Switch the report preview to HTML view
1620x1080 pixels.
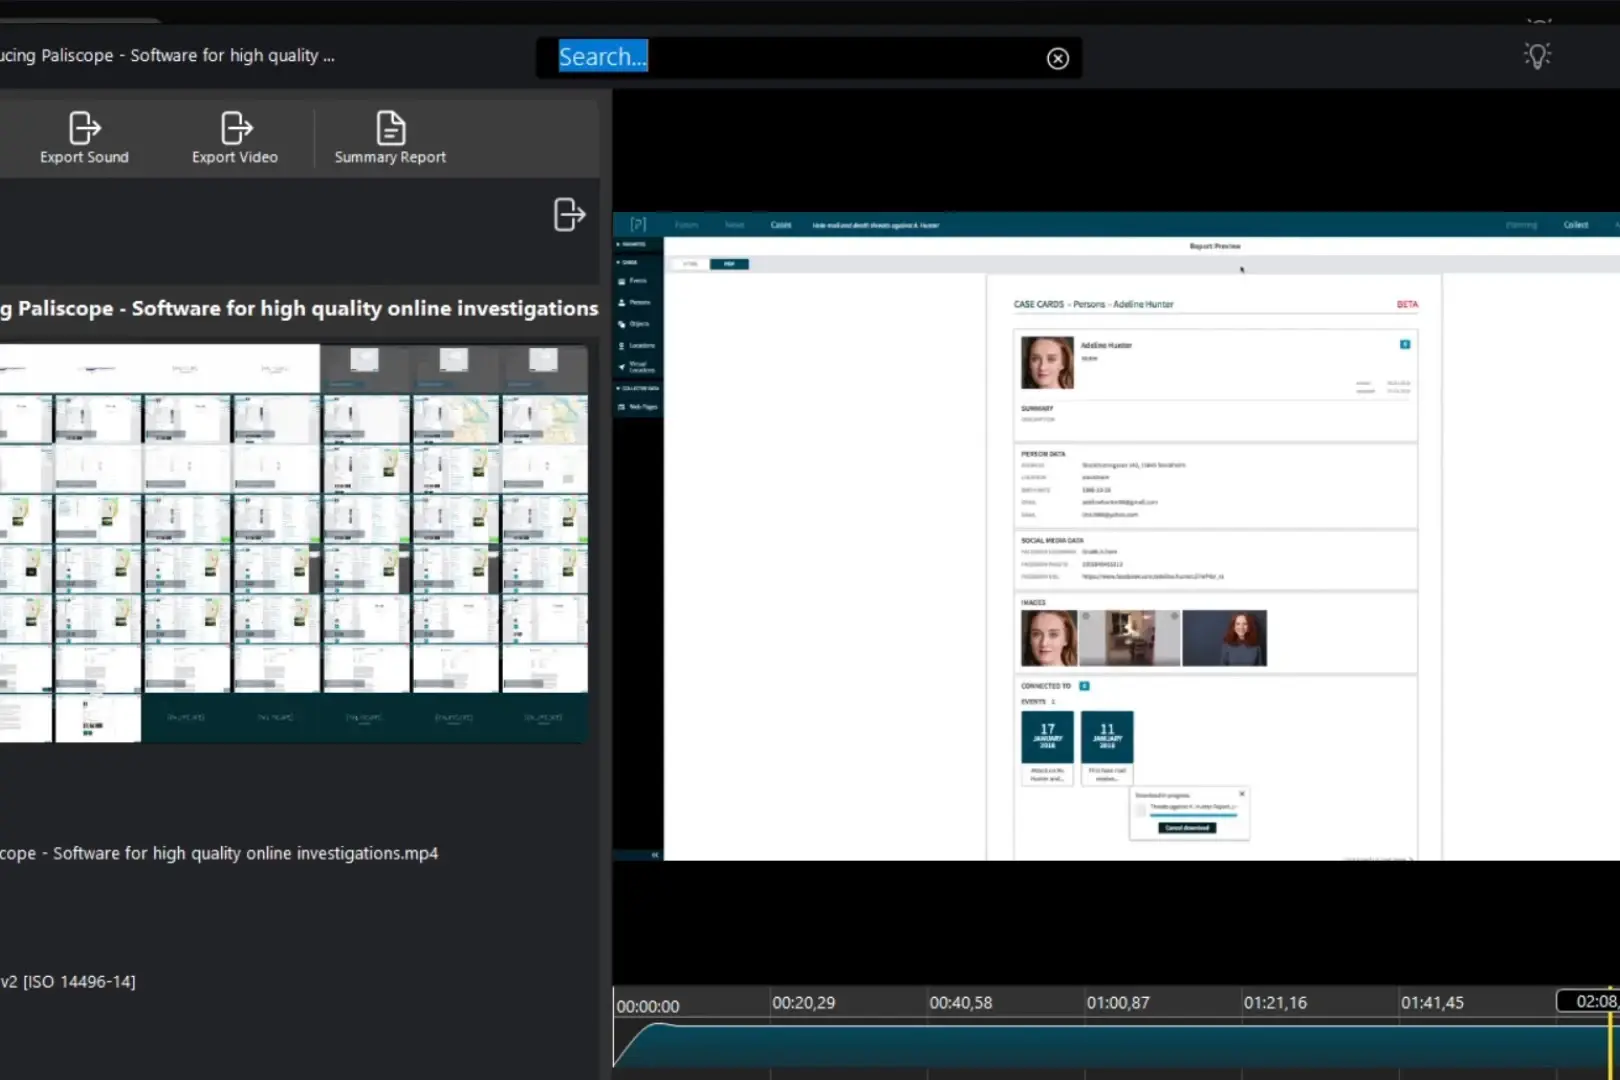point(690,264)
